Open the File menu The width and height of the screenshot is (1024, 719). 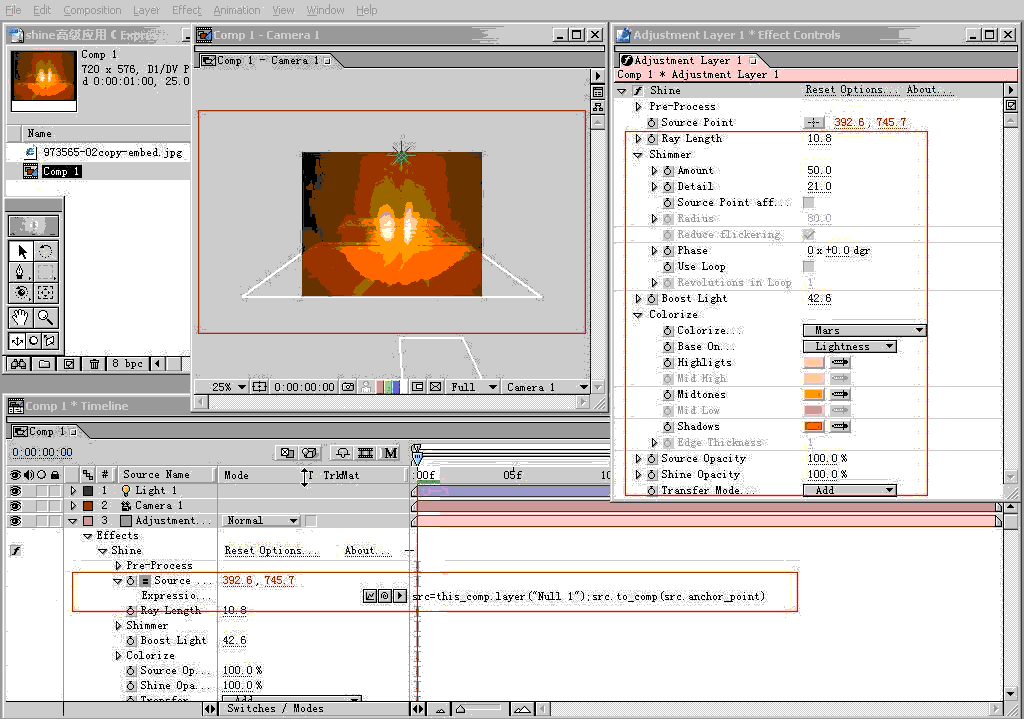[x=13, y=10]
